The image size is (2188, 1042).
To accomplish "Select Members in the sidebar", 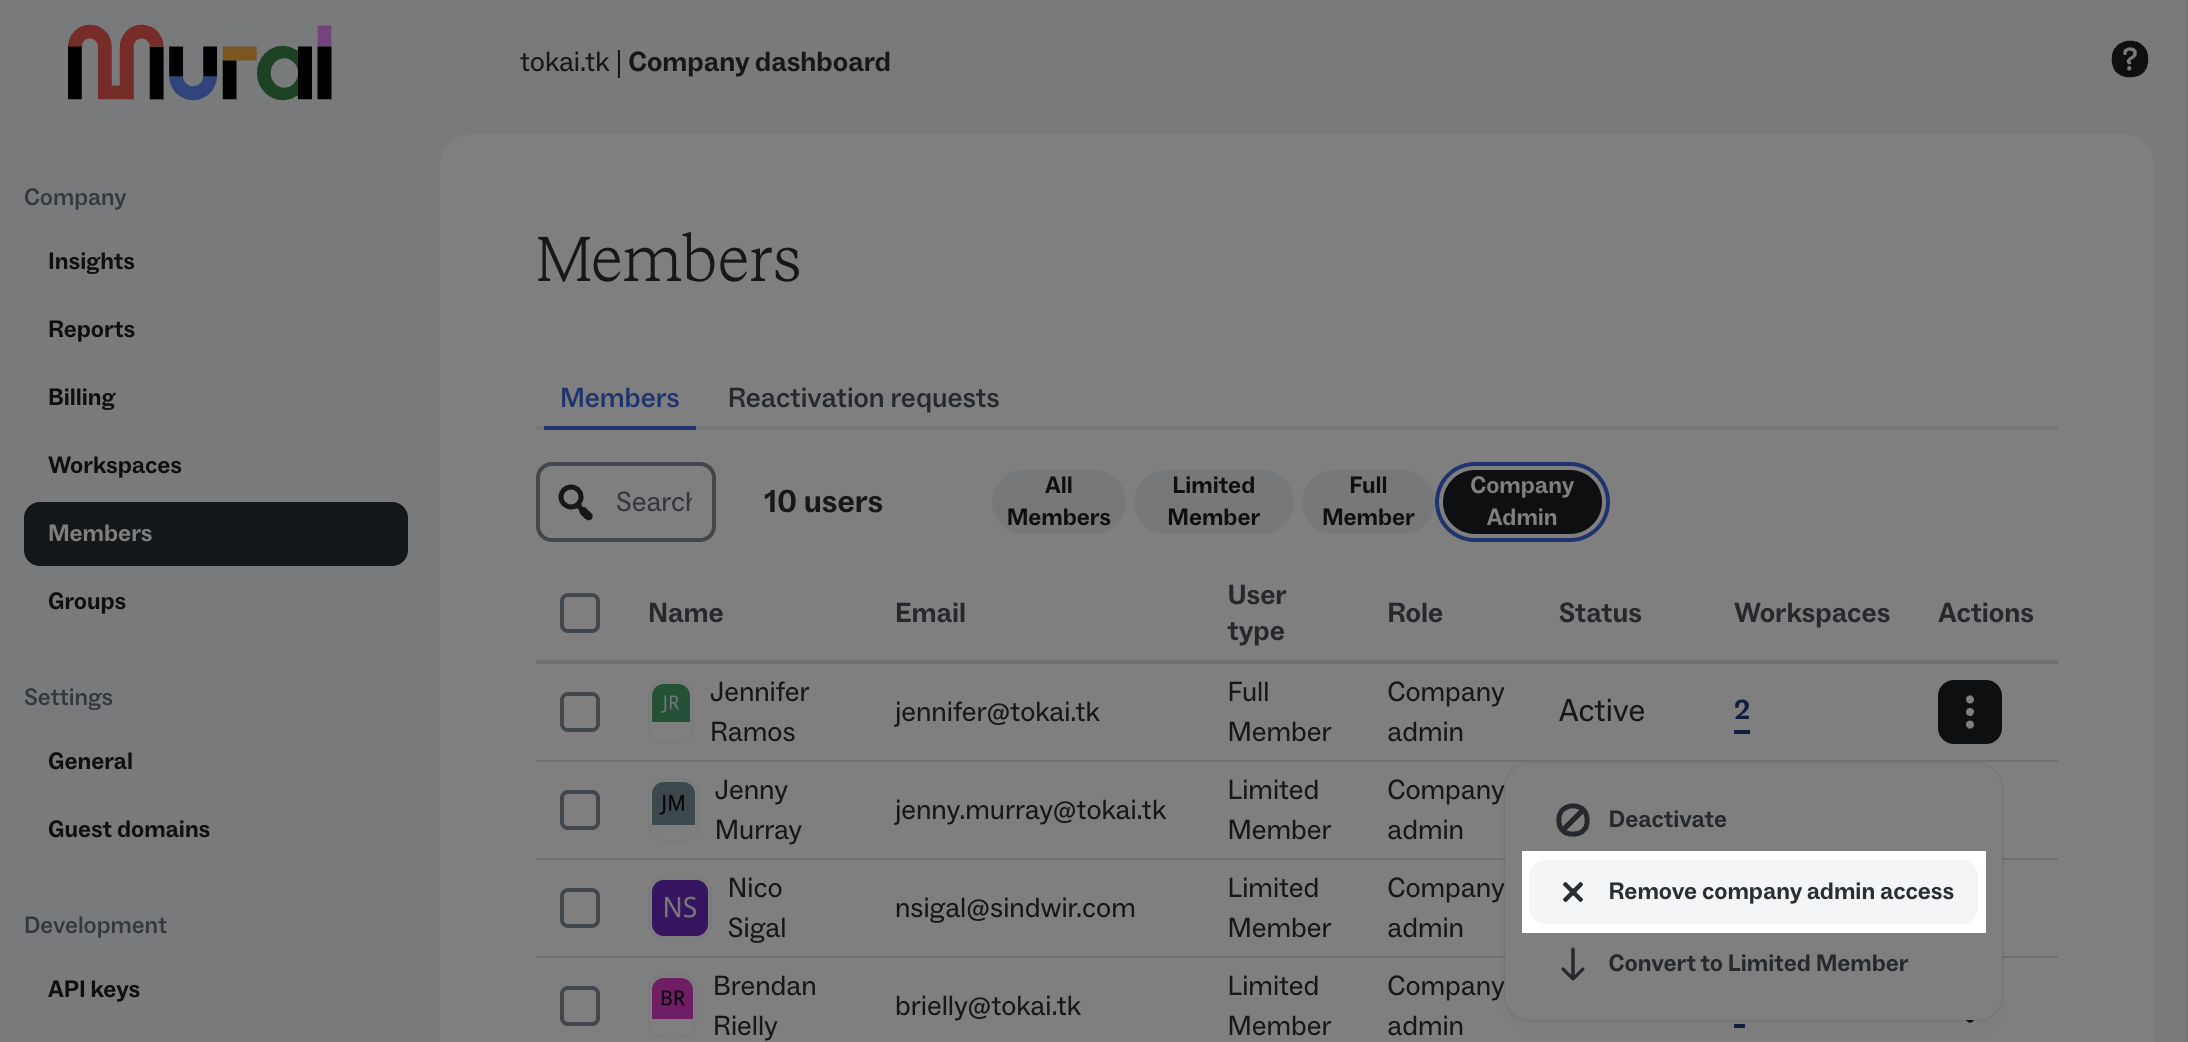I will point(216,534).
